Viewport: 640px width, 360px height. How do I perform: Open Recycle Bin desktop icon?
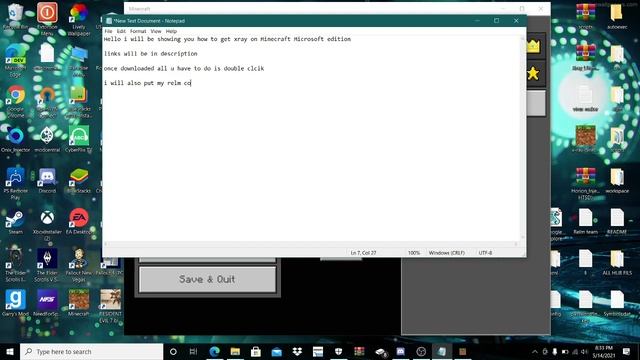tap(16, 17)
